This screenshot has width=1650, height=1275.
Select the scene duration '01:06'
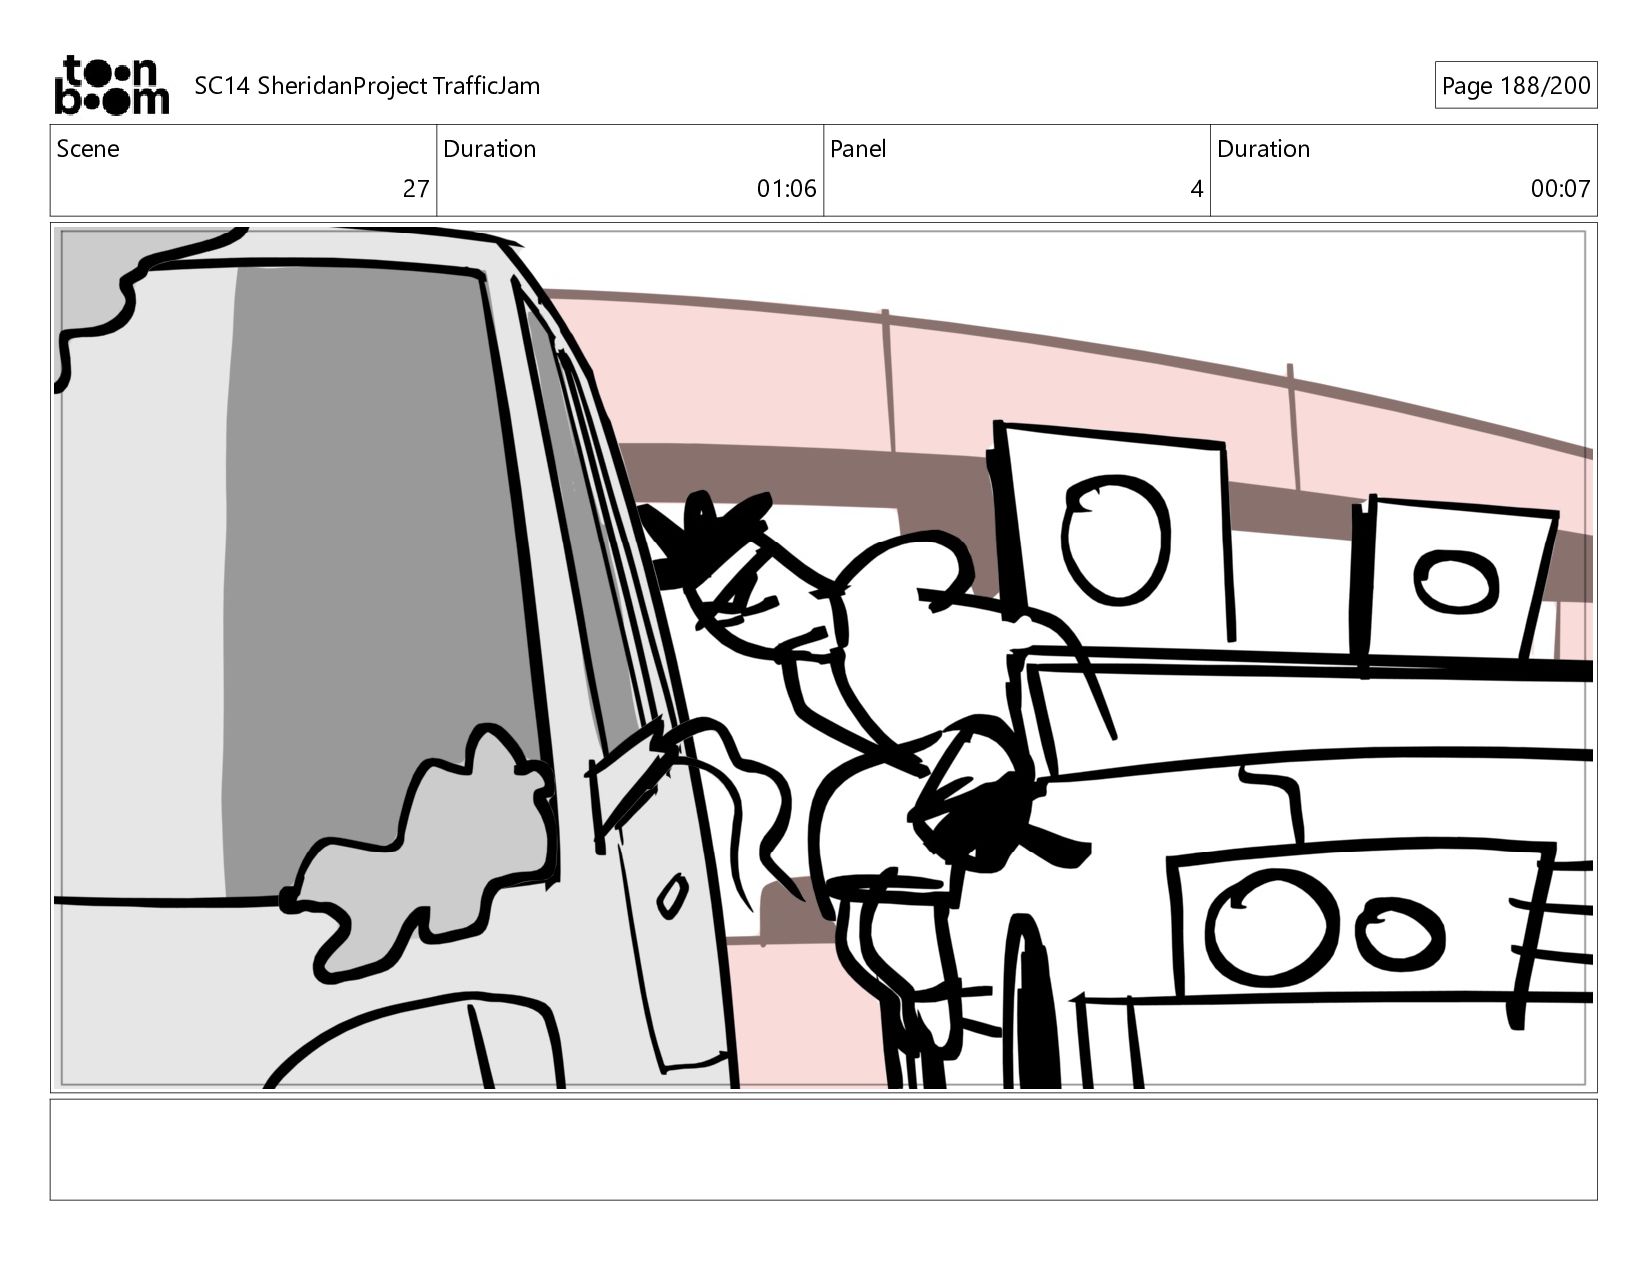pos(786,189)
